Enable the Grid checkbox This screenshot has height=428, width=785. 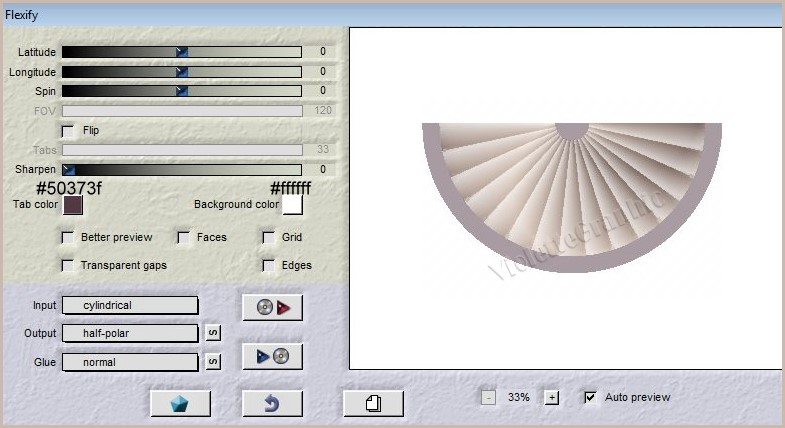pos(269,238)
